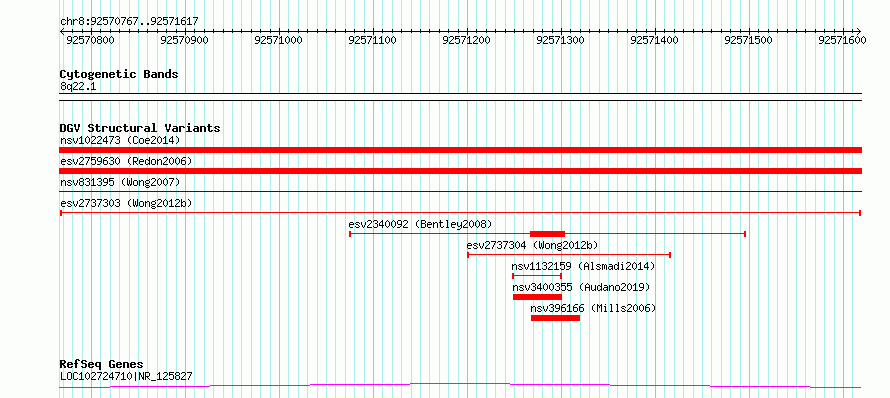Click the nsv396166 red bar
Image resolution: width=890 pixels, height=398 pixels.
pyautogui.click(x=555, y=318)
